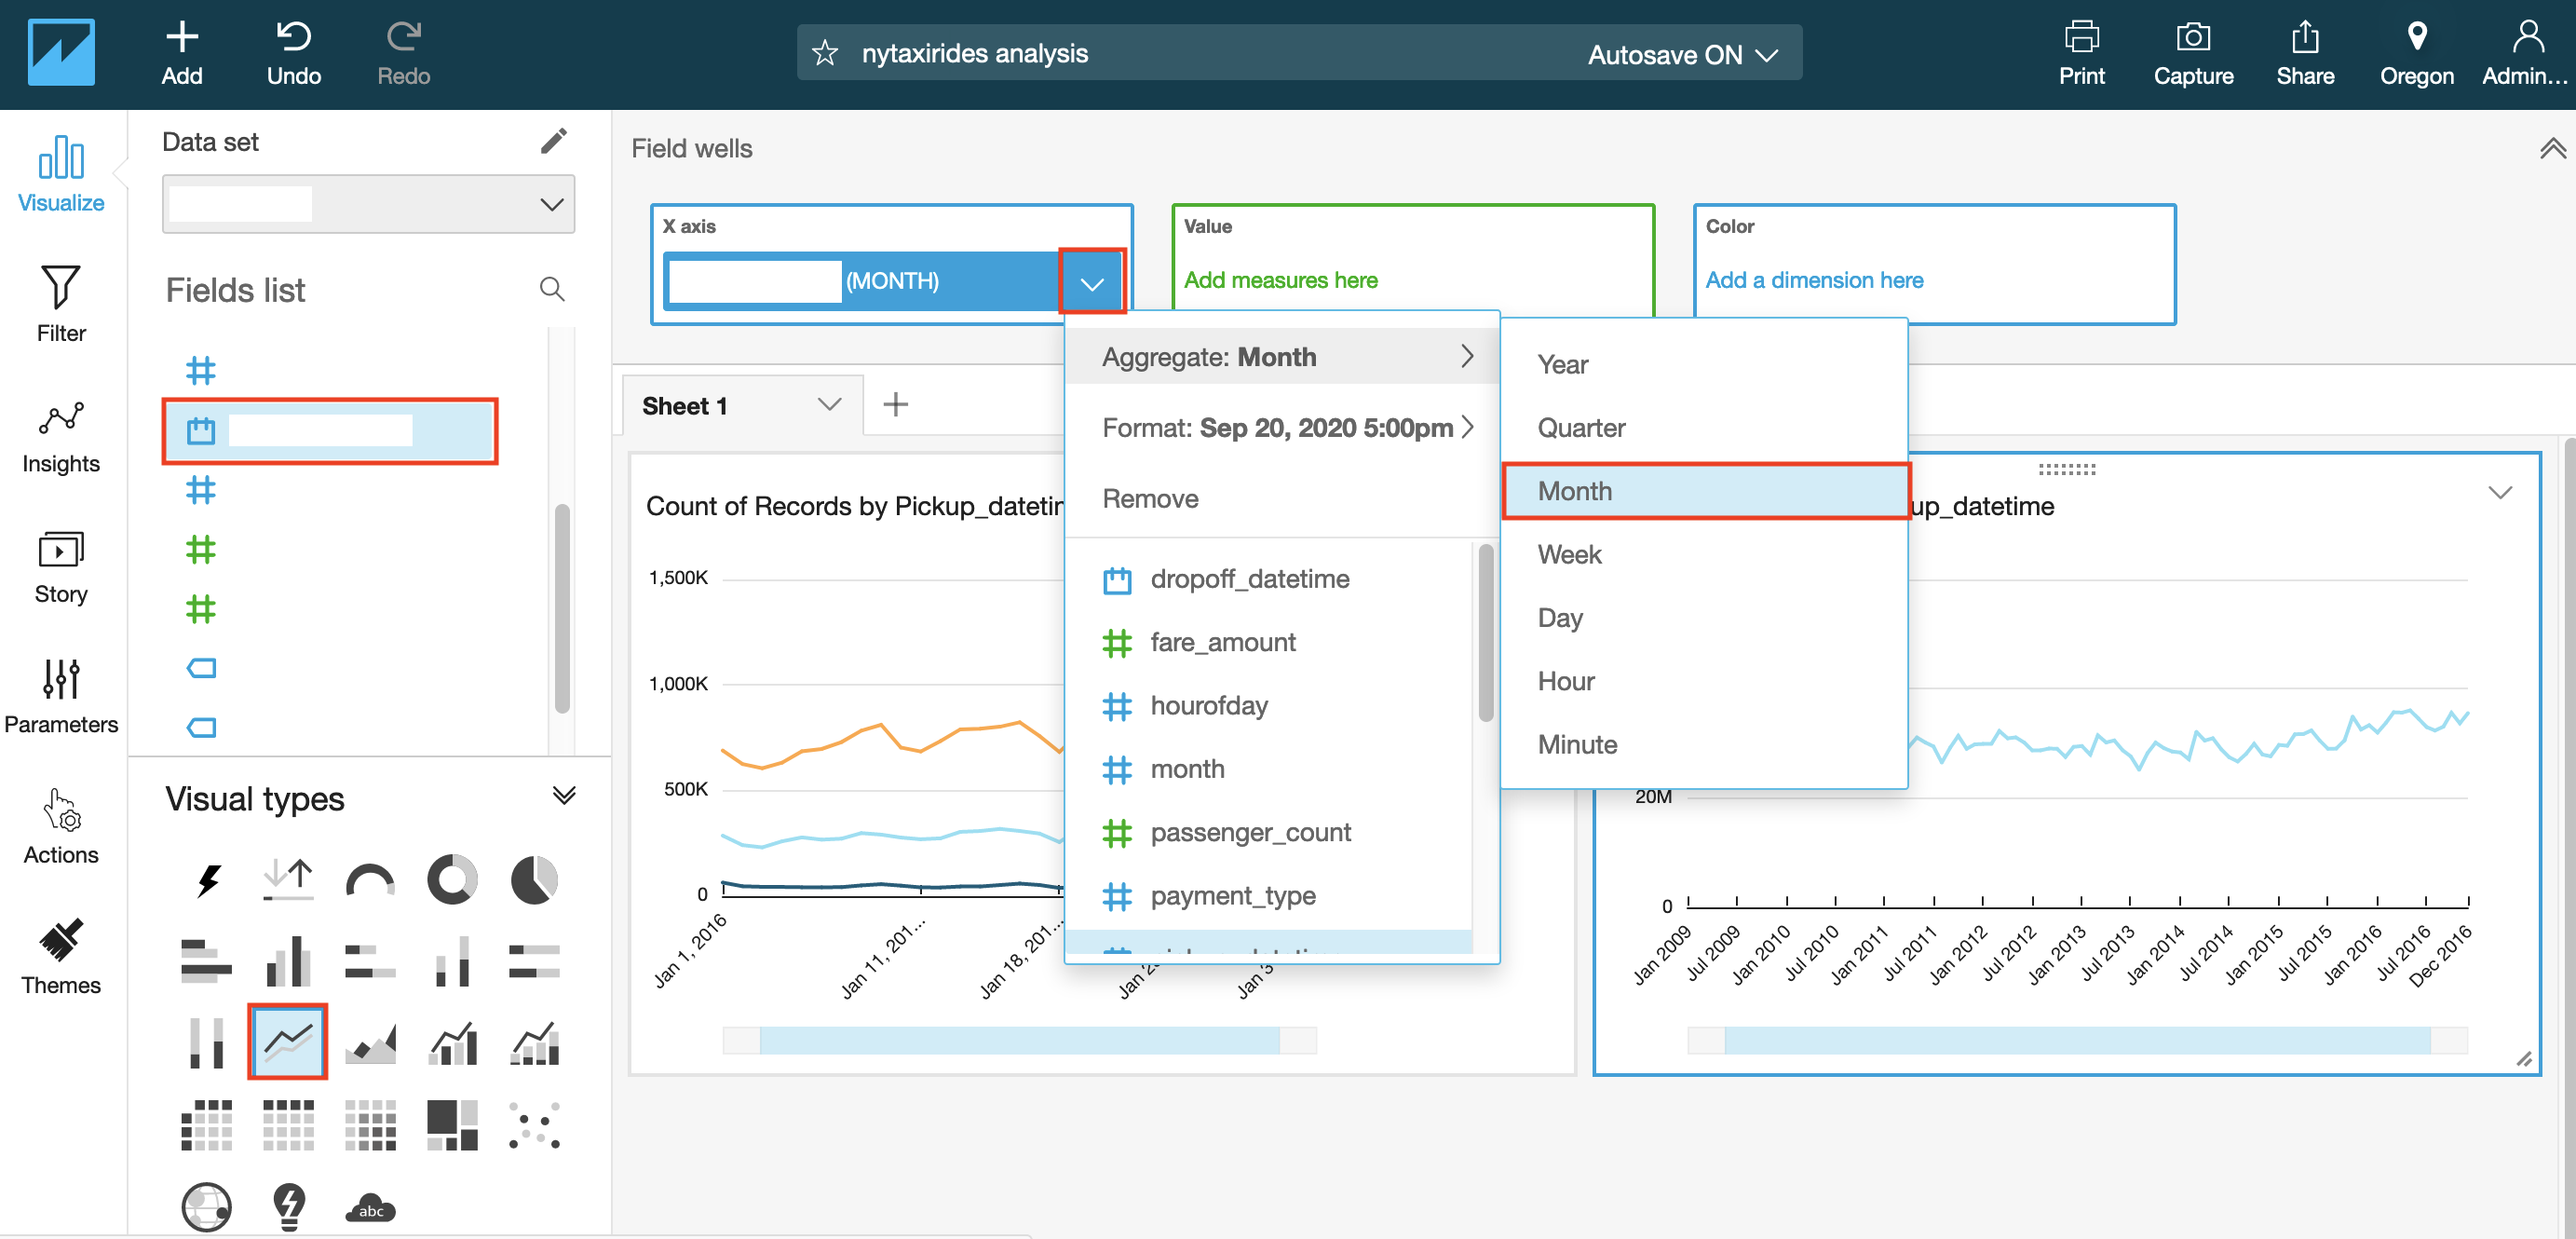Choose Month aggregation
Screen dimensions: 2576x1239
1704,490
